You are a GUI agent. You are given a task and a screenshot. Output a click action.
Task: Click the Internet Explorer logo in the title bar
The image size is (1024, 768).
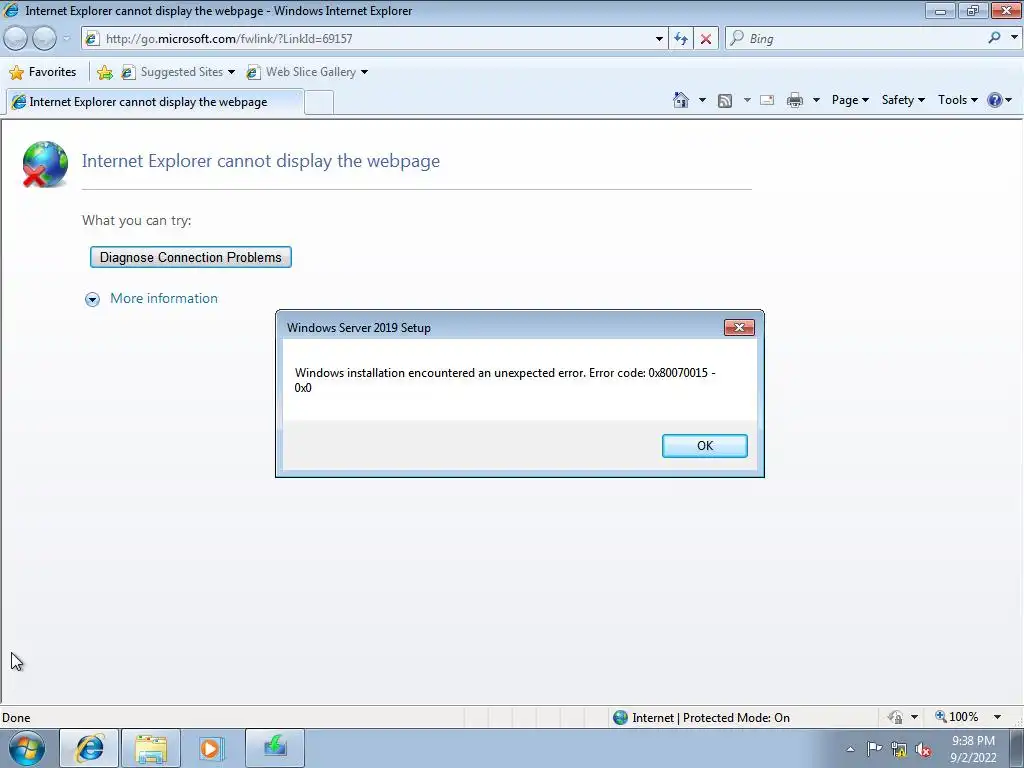11,10
